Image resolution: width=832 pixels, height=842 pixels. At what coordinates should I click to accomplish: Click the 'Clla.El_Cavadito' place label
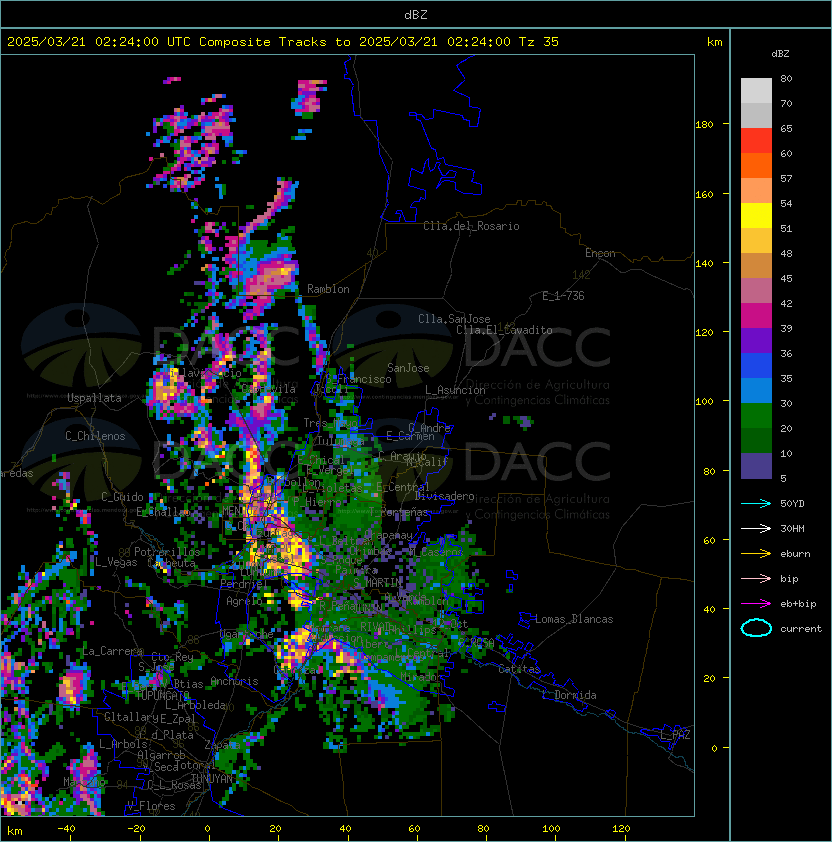[x=504, y=330]
